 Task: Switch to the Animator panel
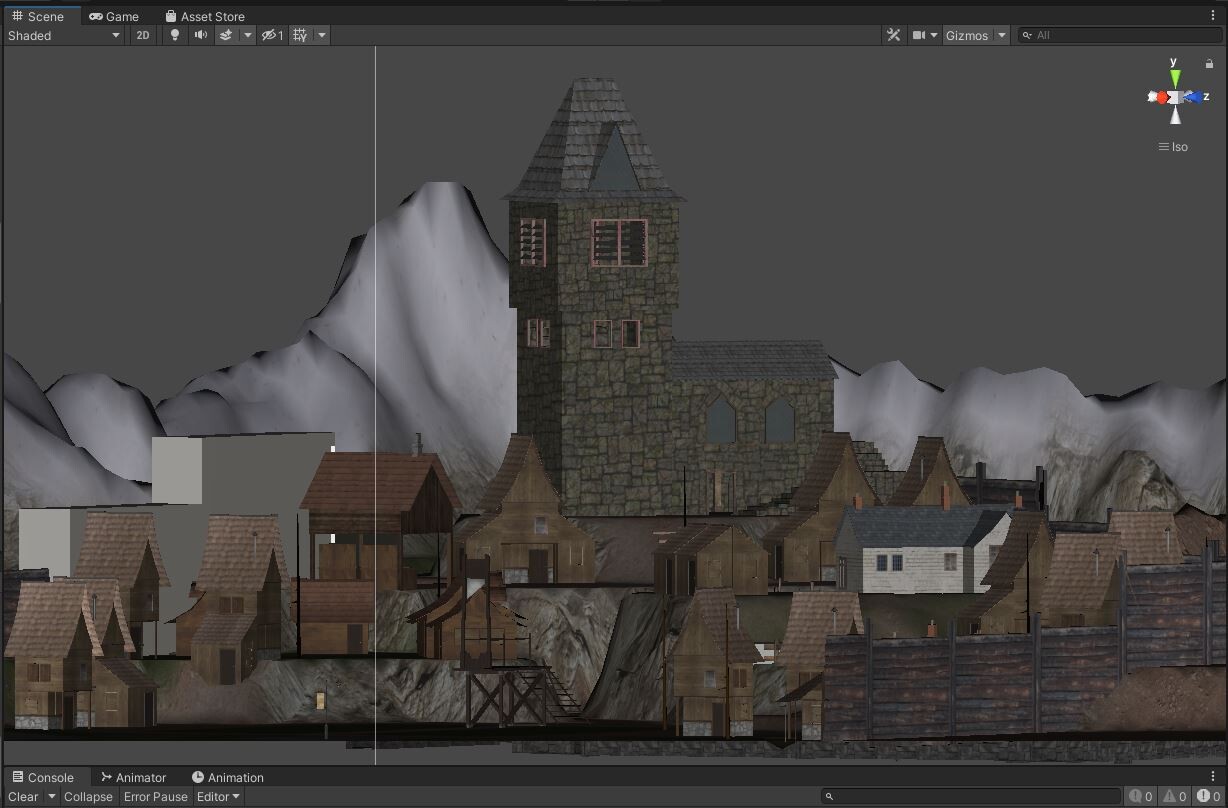133,777
